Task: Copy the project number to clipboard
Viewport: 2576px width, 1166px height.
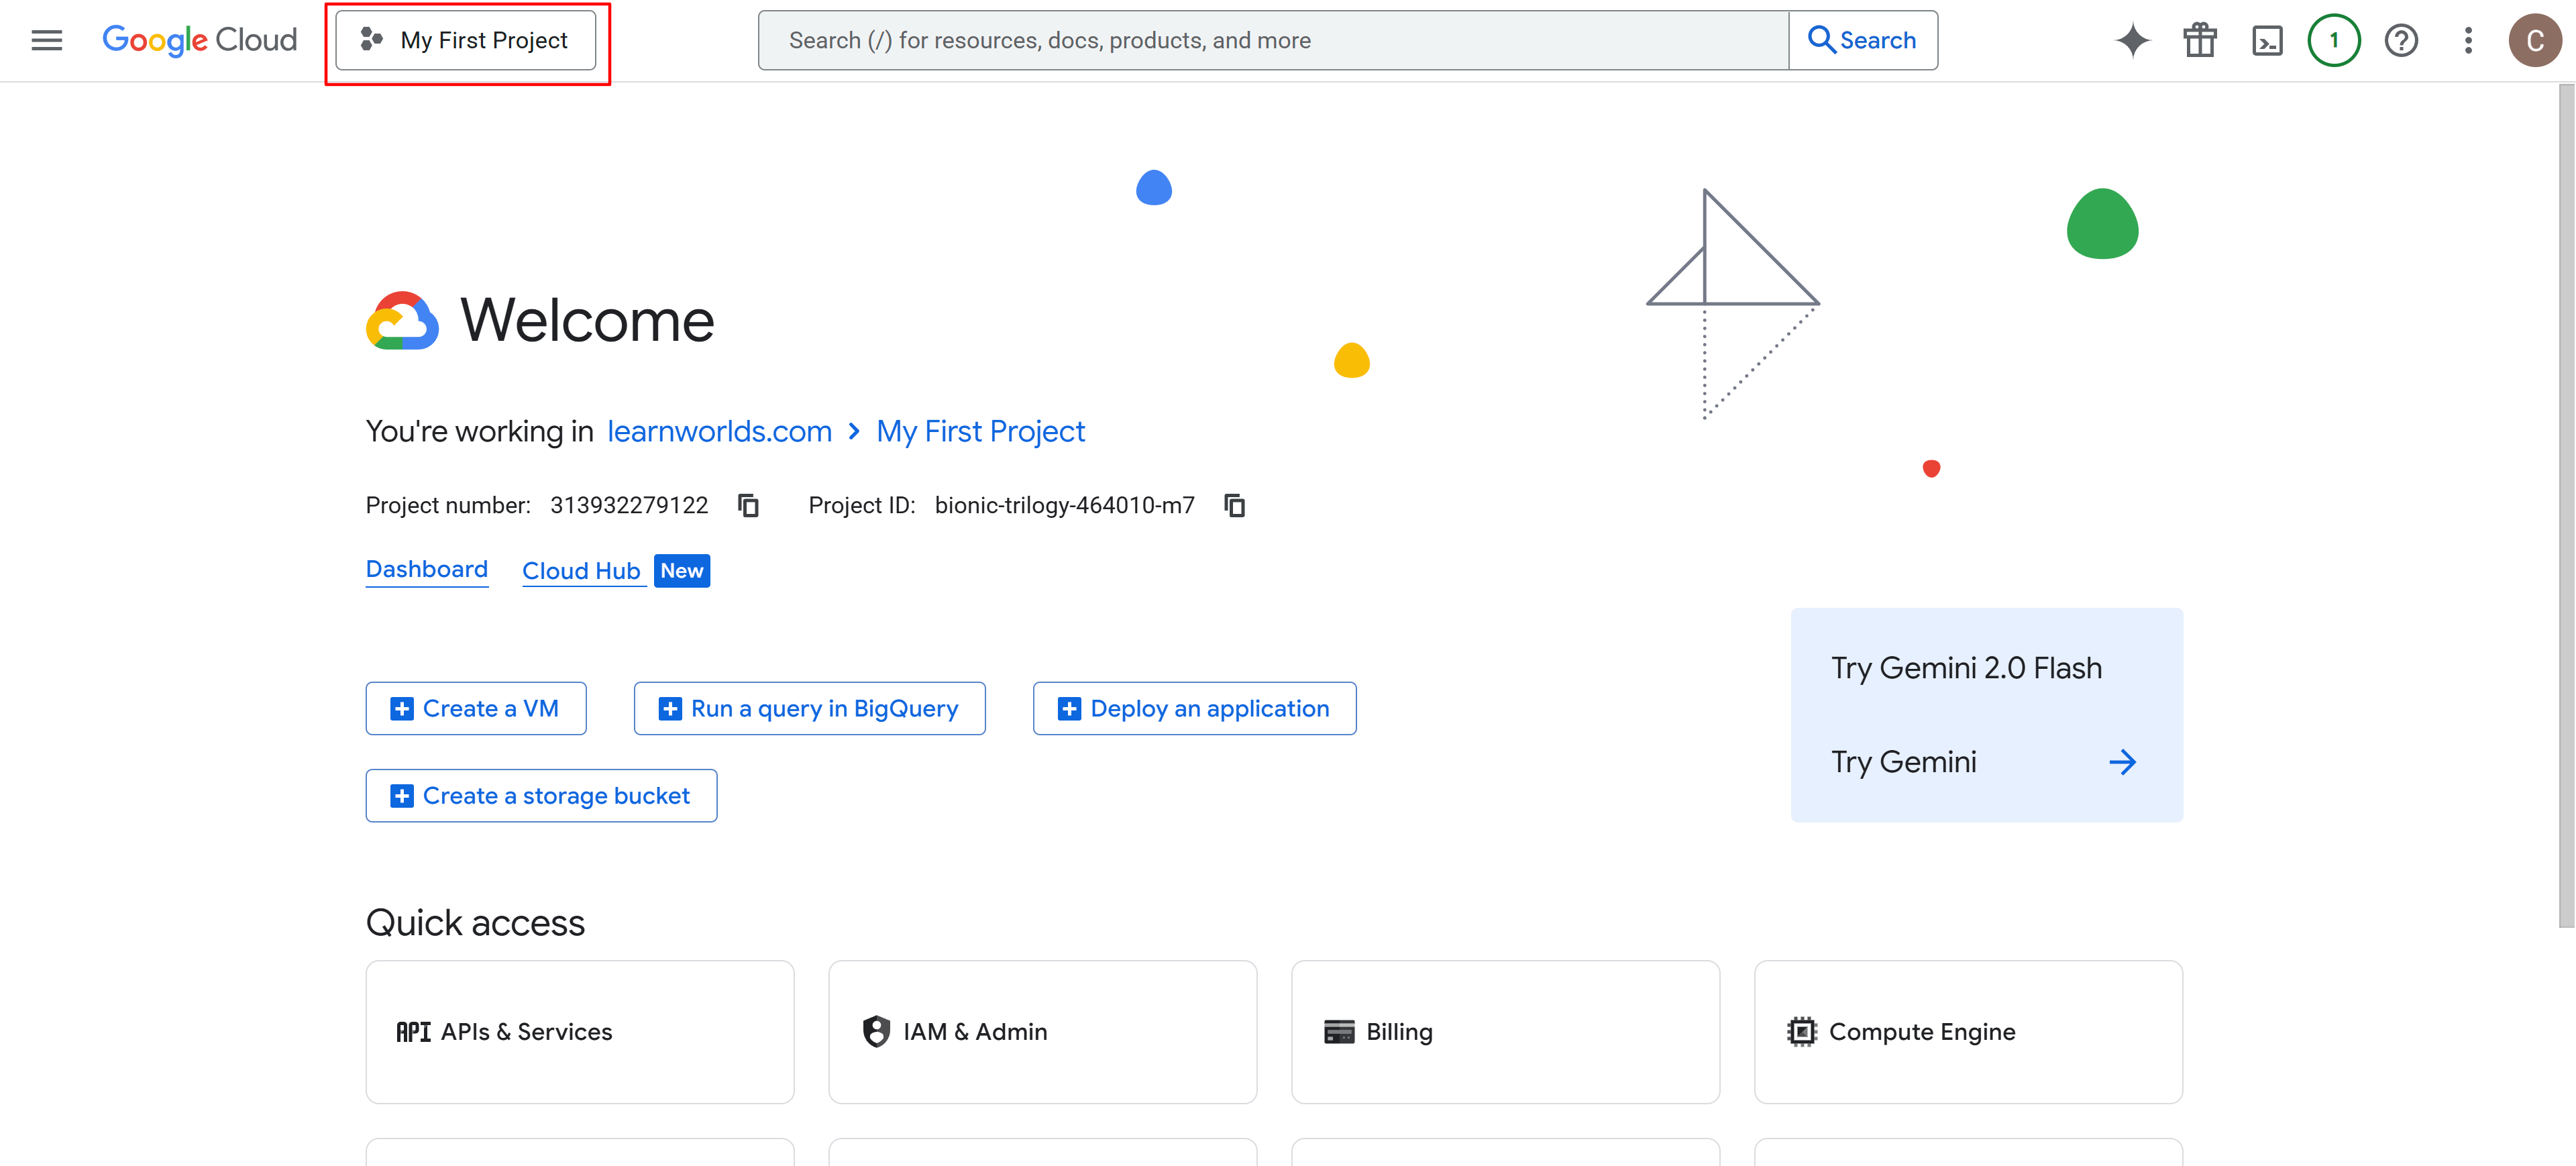Action: [x=748, y=505]
